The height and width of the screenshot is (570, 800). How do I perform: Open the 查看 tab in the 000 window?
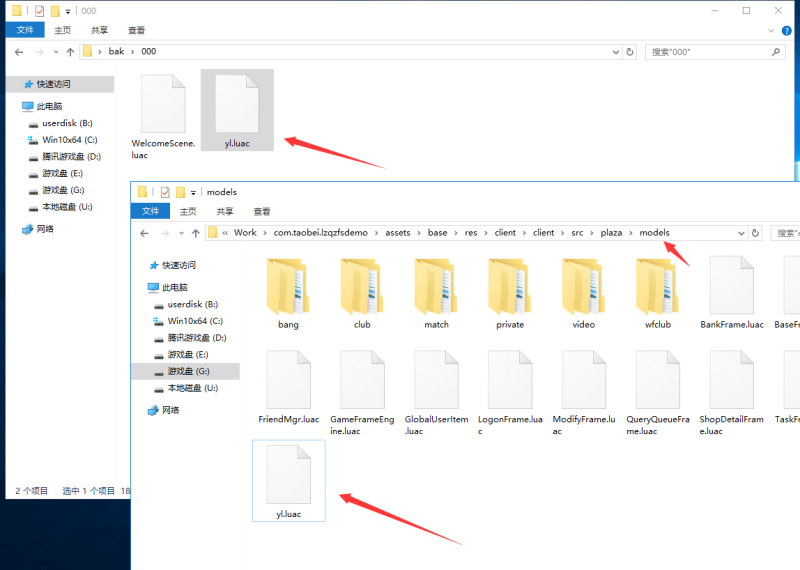pos(136,31)
